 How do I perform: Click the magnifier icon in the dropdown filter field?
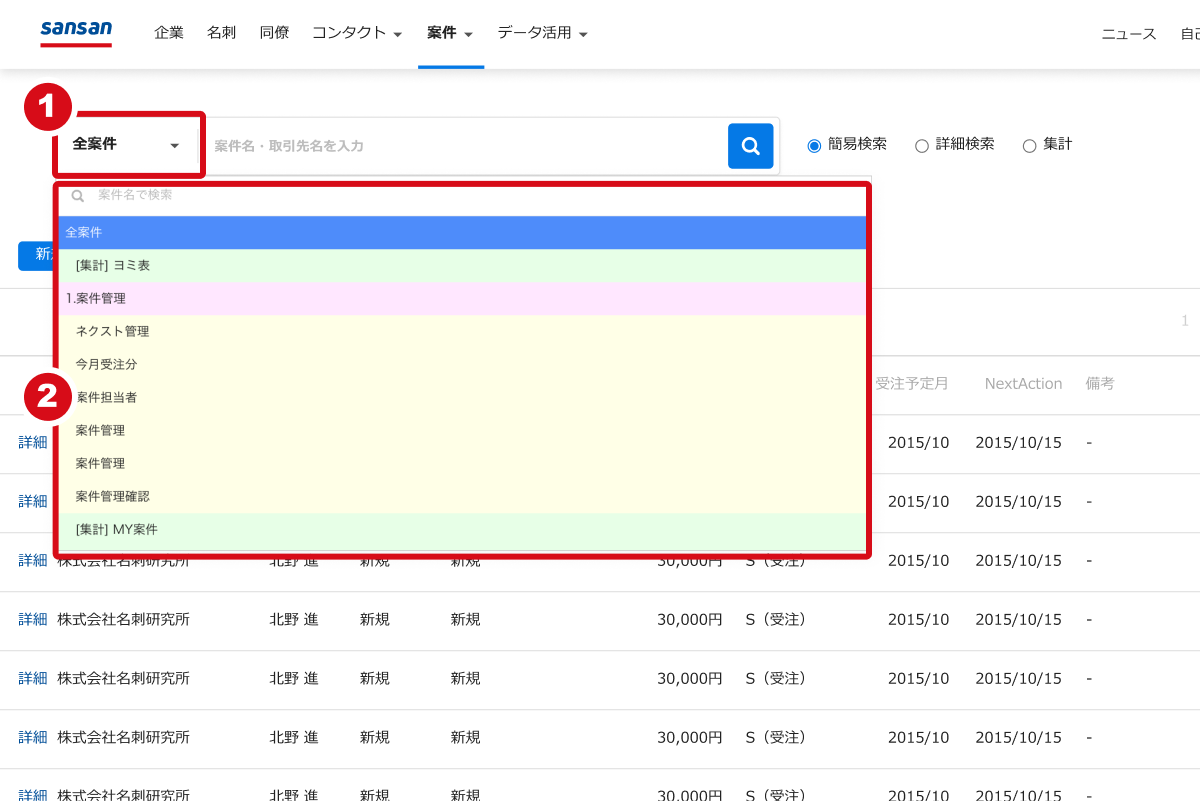(x=78, y=195)
